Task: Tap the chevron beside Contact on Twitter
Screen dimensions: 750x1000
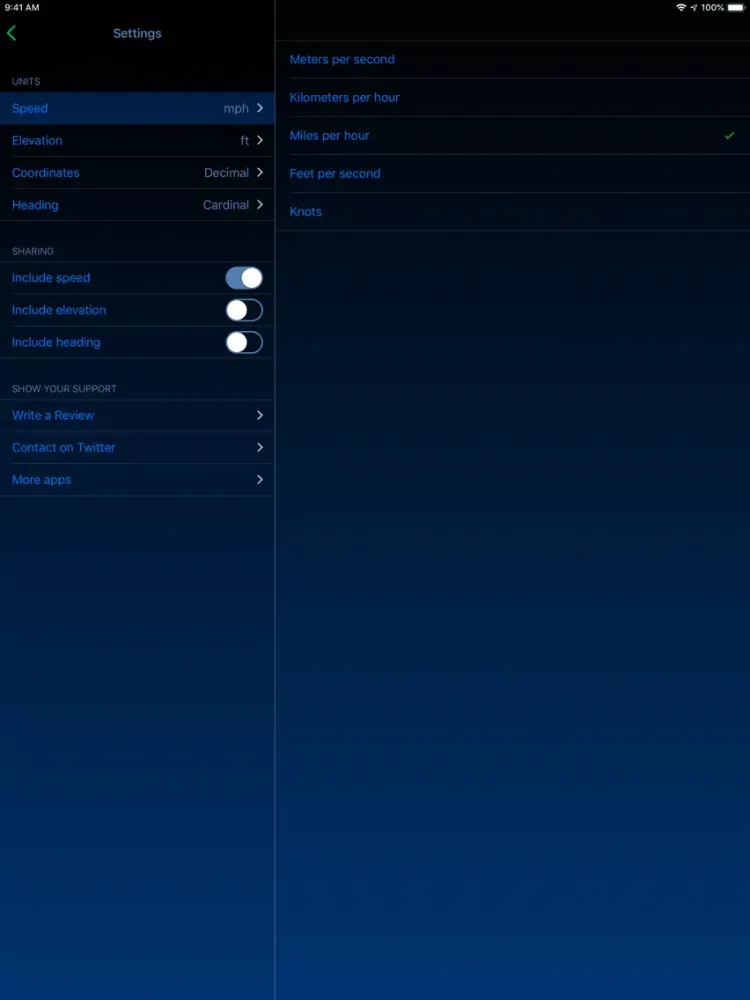Action: coord(260,448)
